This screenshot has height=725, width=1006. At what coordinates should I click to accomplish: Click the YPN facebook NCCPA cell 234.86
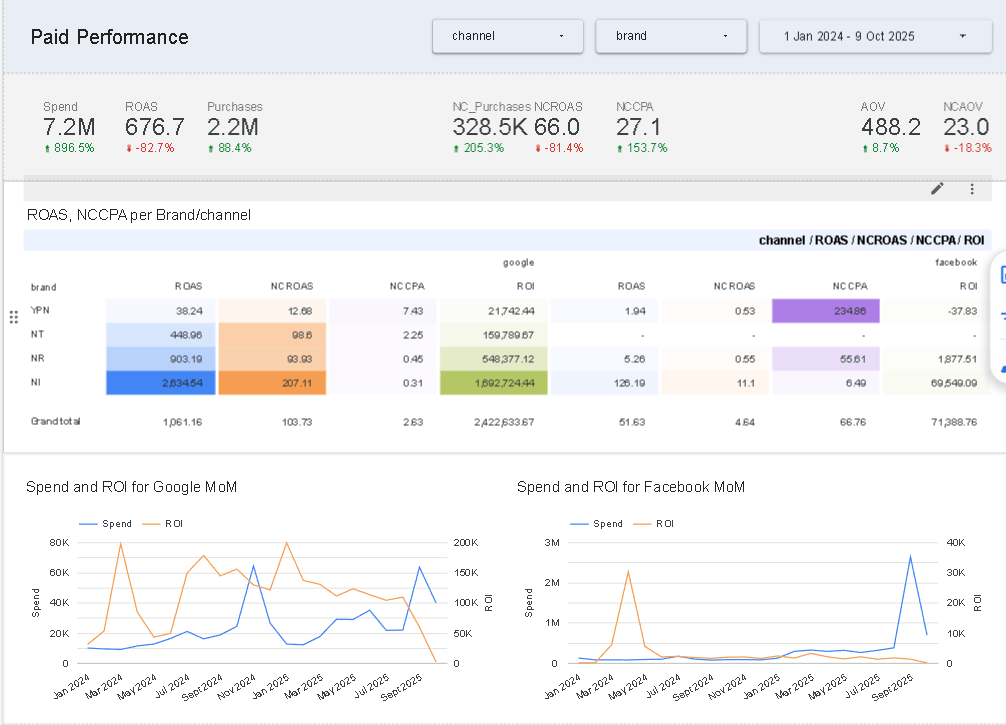click(x=826, y=311)
